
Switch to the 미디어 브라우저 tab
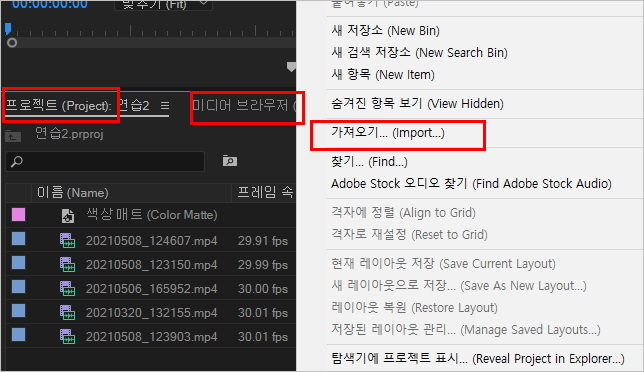(x=244, y=106)
